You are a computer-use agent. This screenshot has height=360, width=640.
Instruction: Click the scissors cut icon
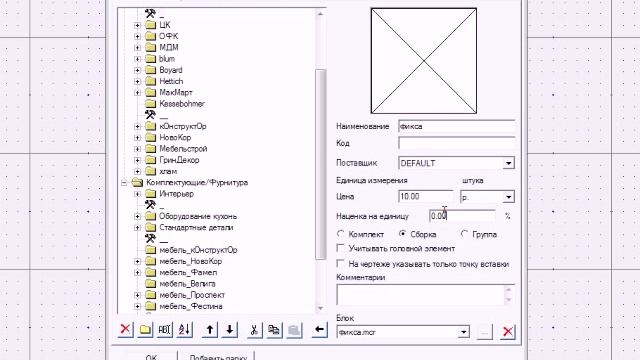tap(254, 329)
